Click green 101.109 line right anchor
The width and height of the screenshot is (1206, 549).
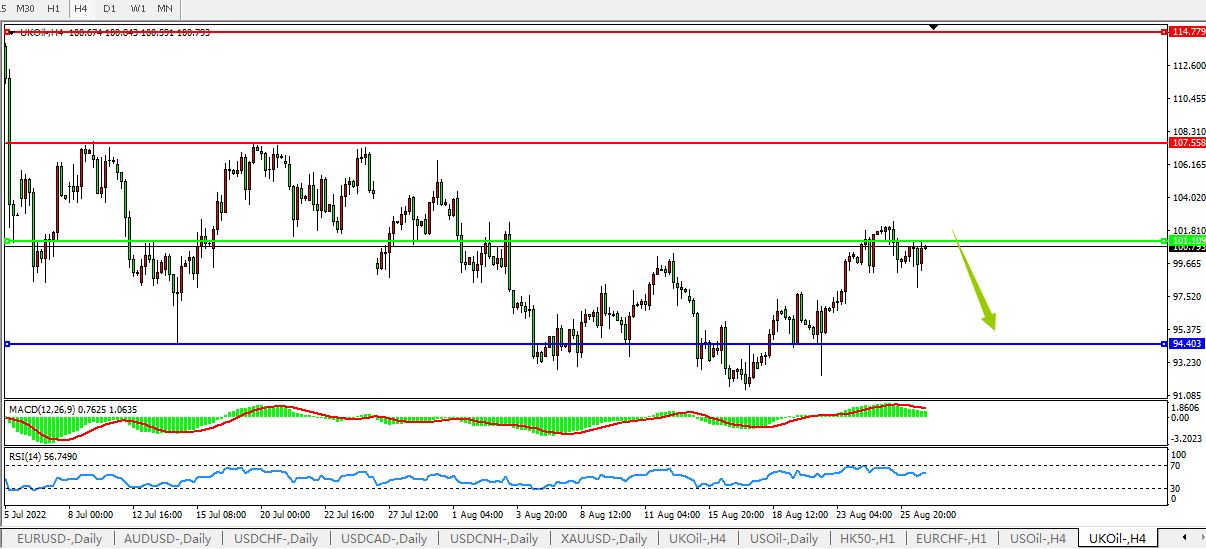click(1163, 241)
